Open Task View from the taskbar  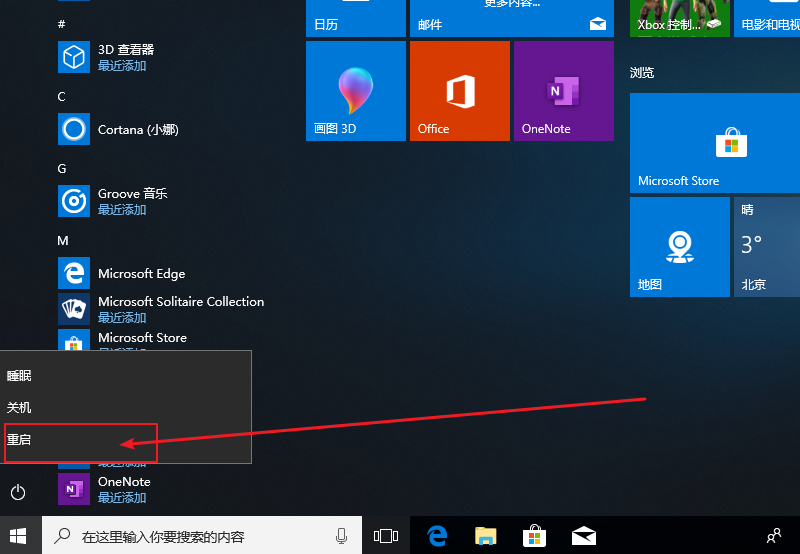pos(385,536)
